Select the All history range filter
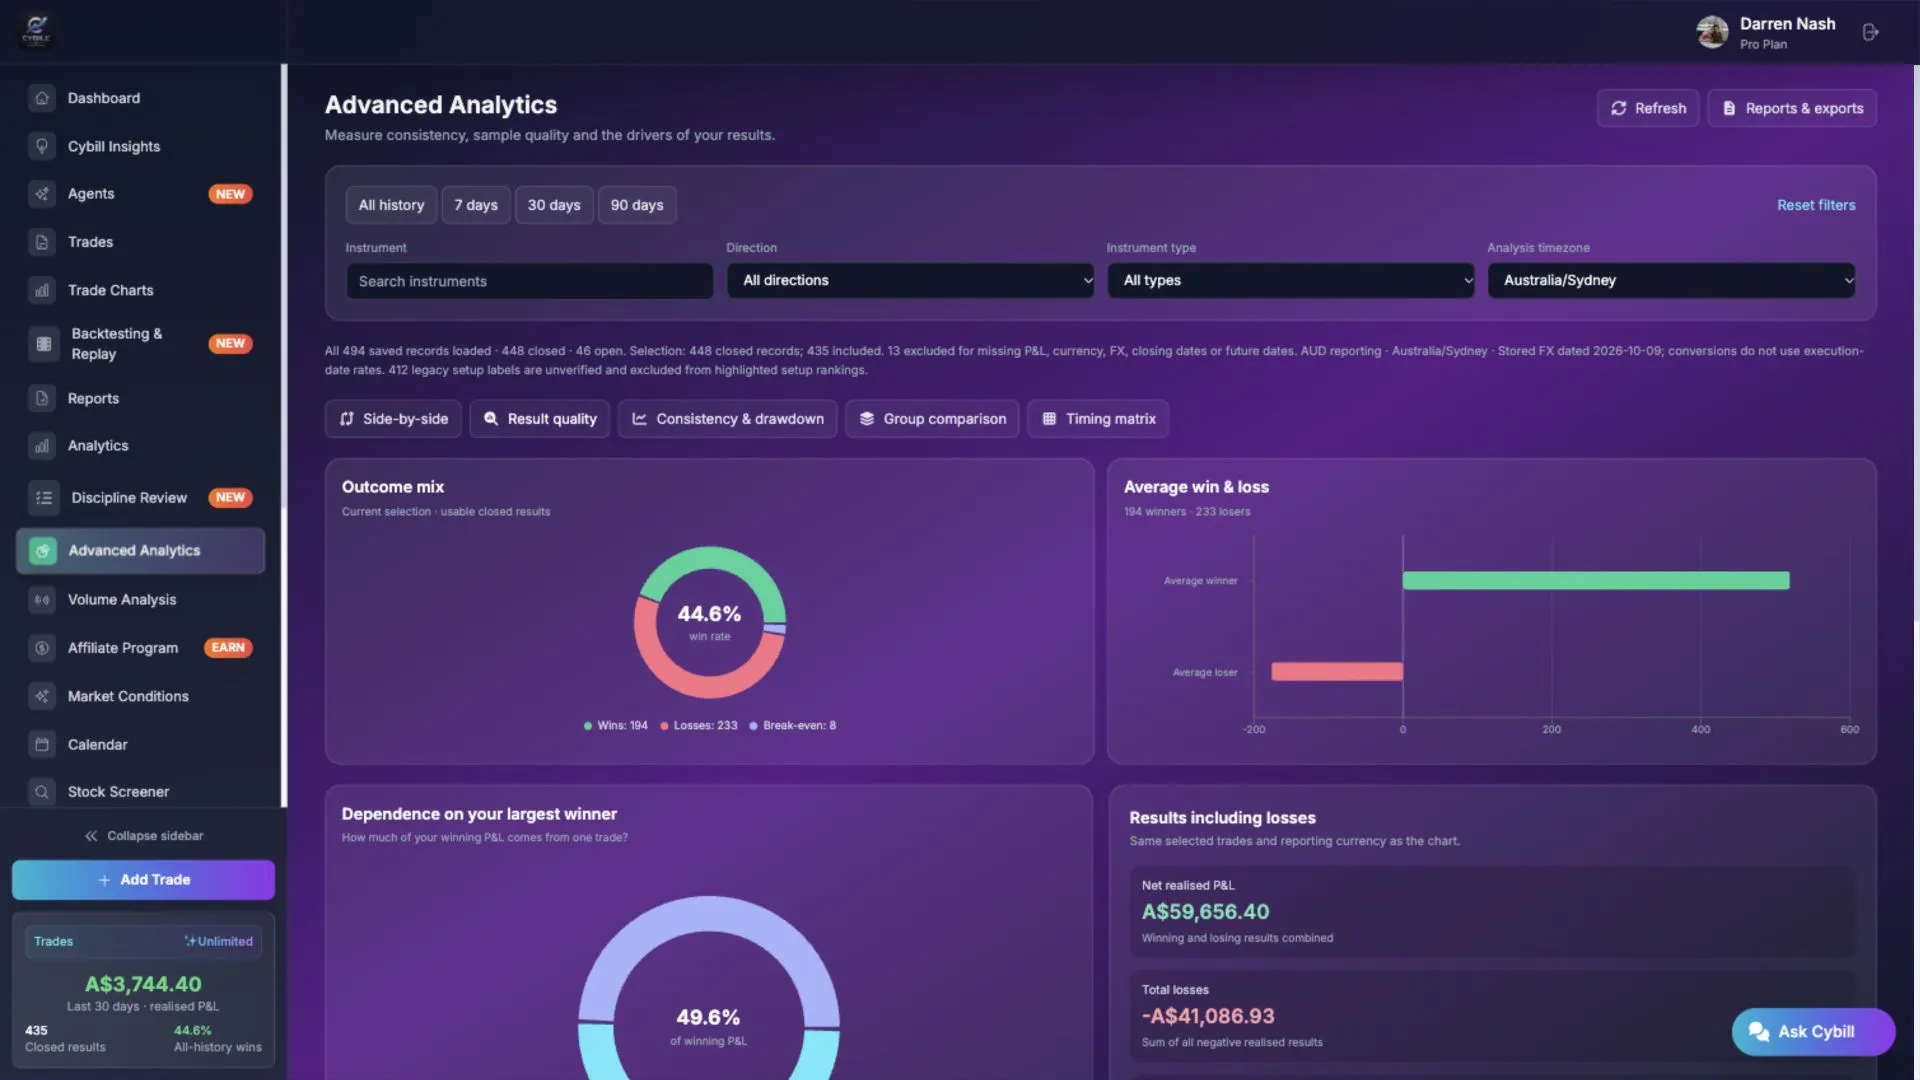Image resolution: width=1920 pixels, height=1080 pixels. pos(391,205)
